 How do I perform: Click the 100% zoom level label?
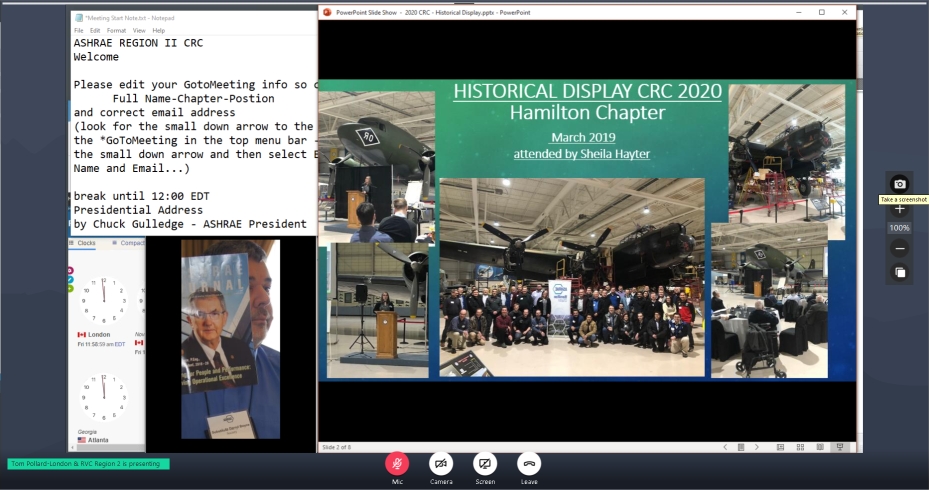coord(899,228)
